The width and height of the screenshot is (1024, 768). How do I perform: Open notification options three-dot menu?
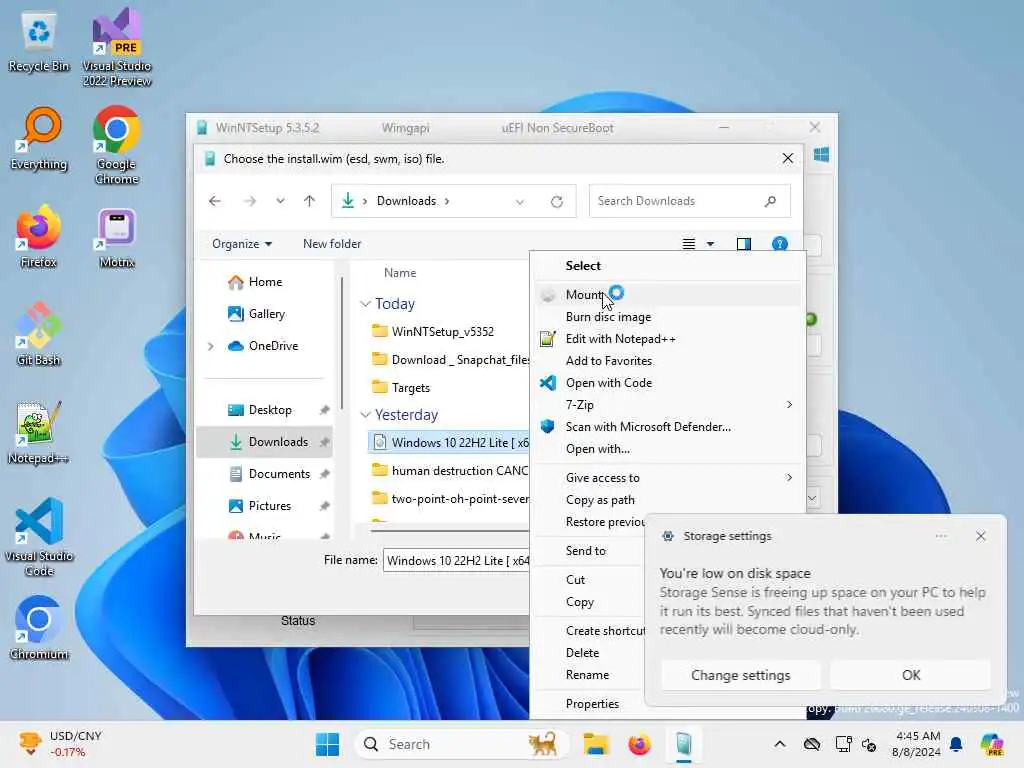point(940,537)
